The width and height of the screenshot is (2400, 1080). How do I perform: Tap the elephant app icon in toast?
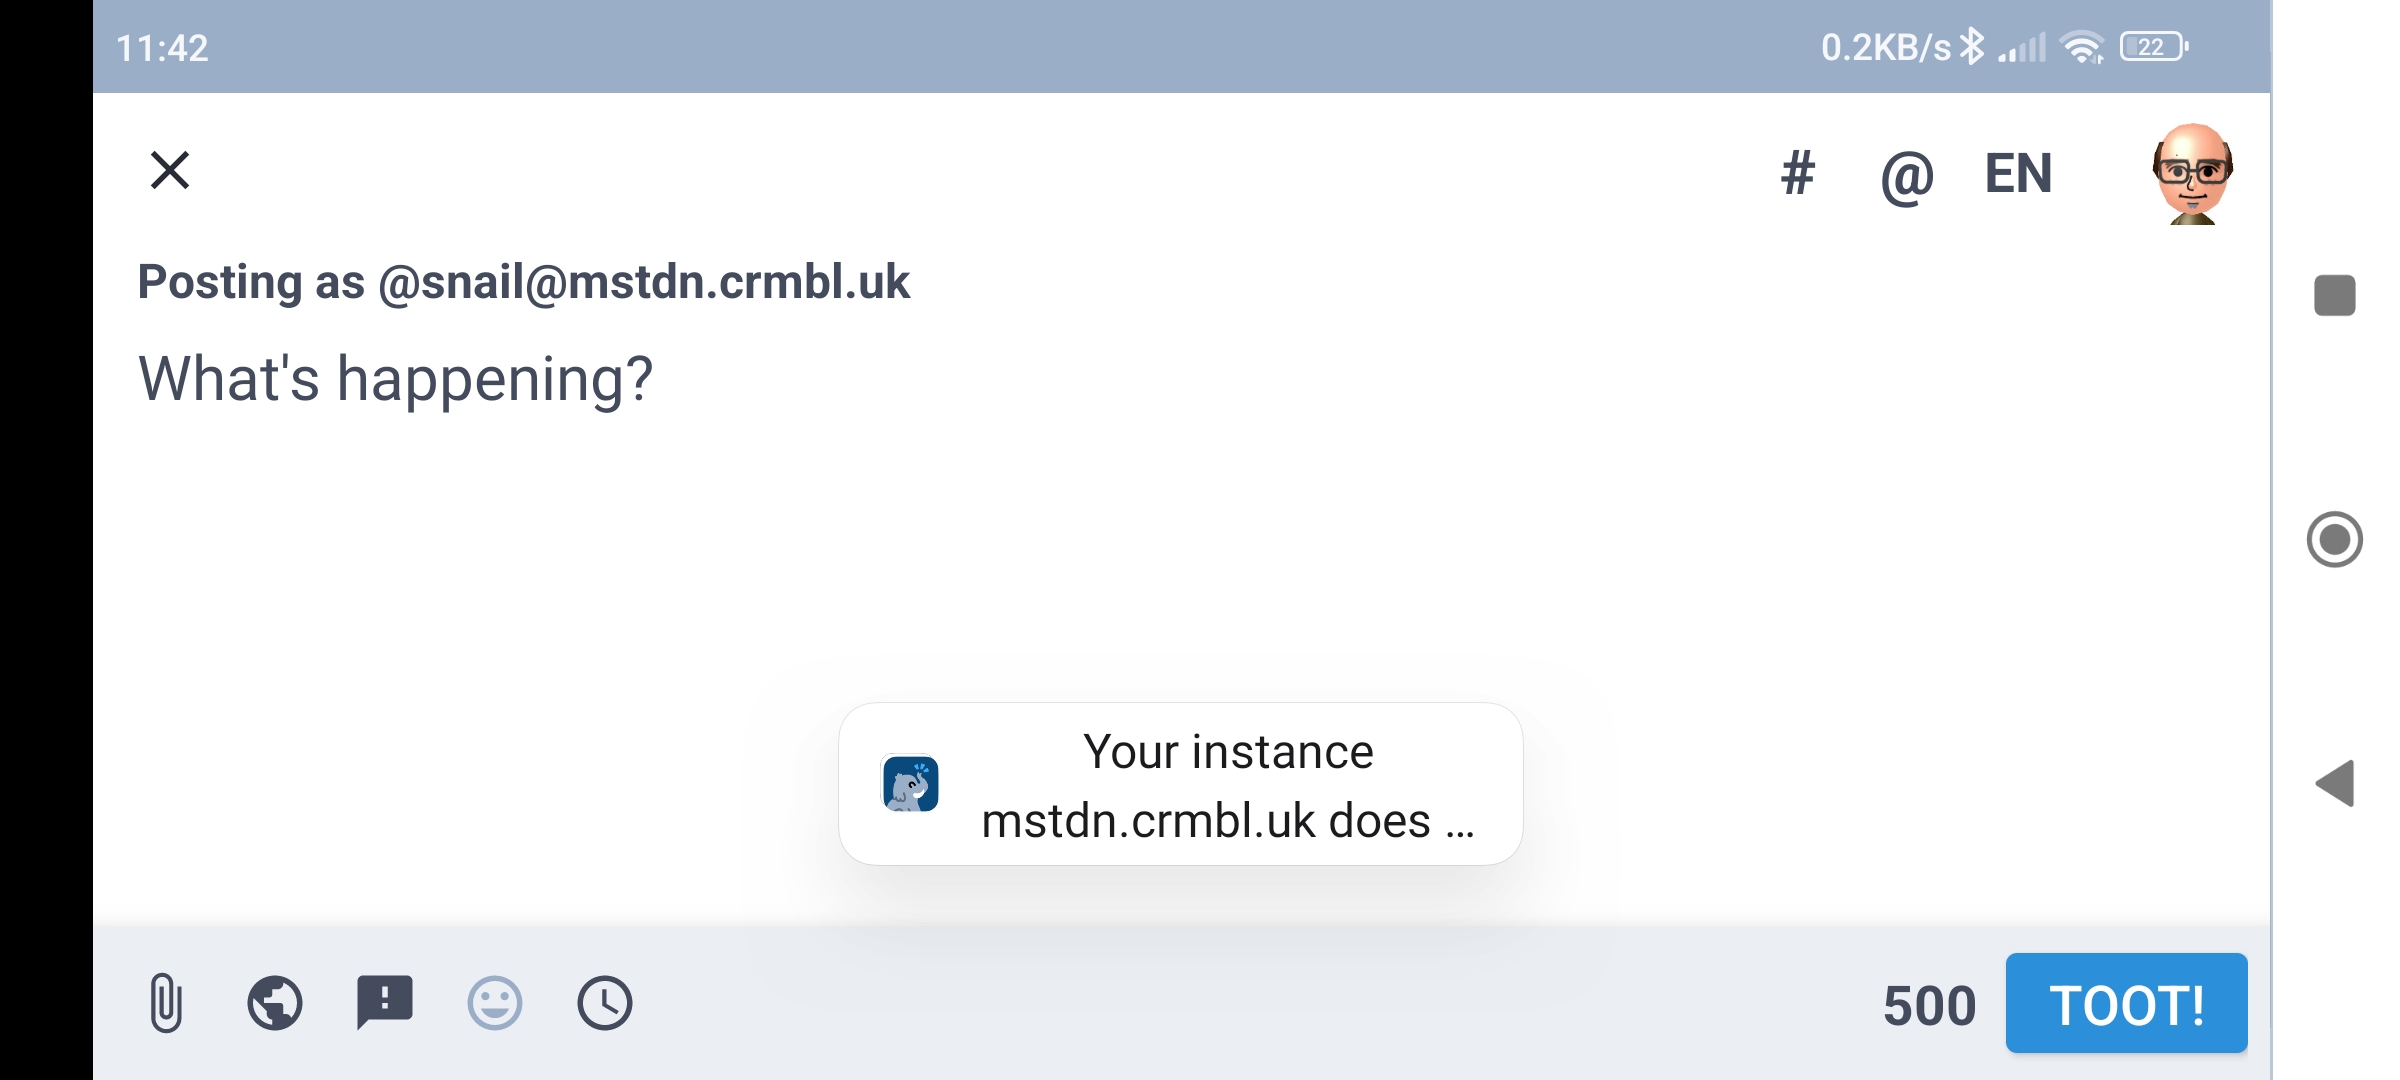[x=910, y=784]
